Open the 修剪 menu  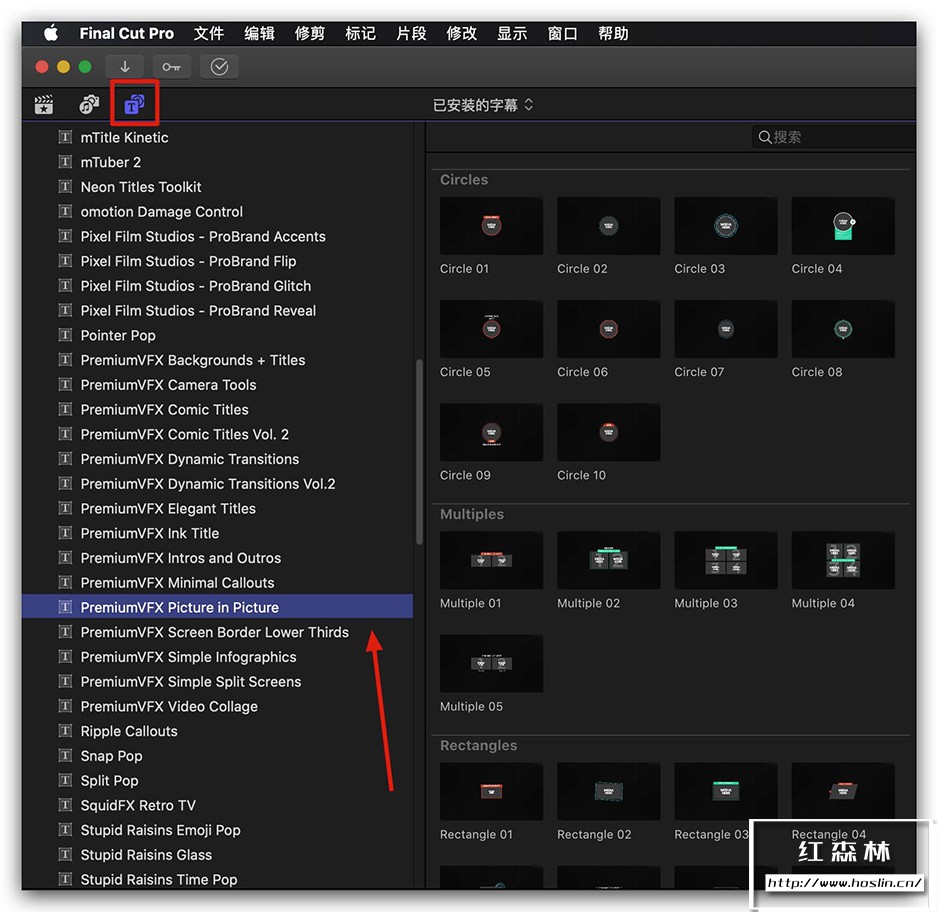310,33
